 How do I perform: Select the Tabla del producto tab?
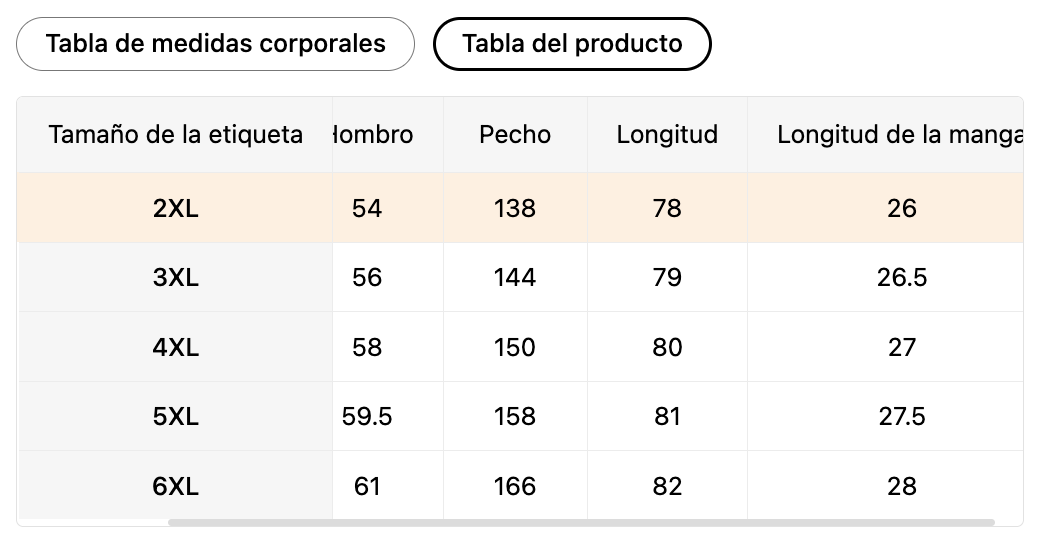click(x=572, y=44)
